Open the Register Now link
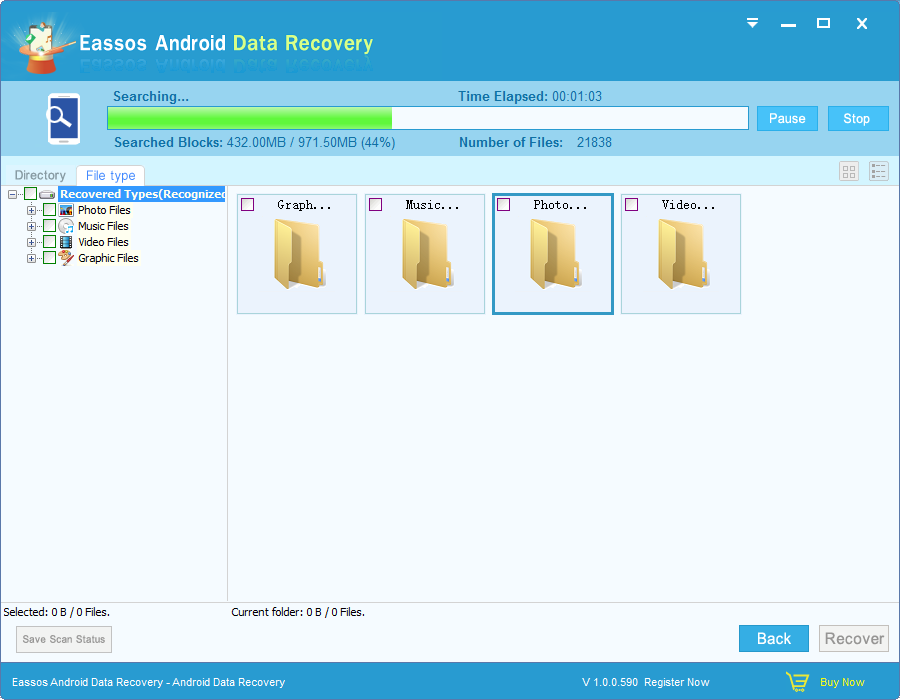This screenshot has width=900, height=700. tap(677, 682)
